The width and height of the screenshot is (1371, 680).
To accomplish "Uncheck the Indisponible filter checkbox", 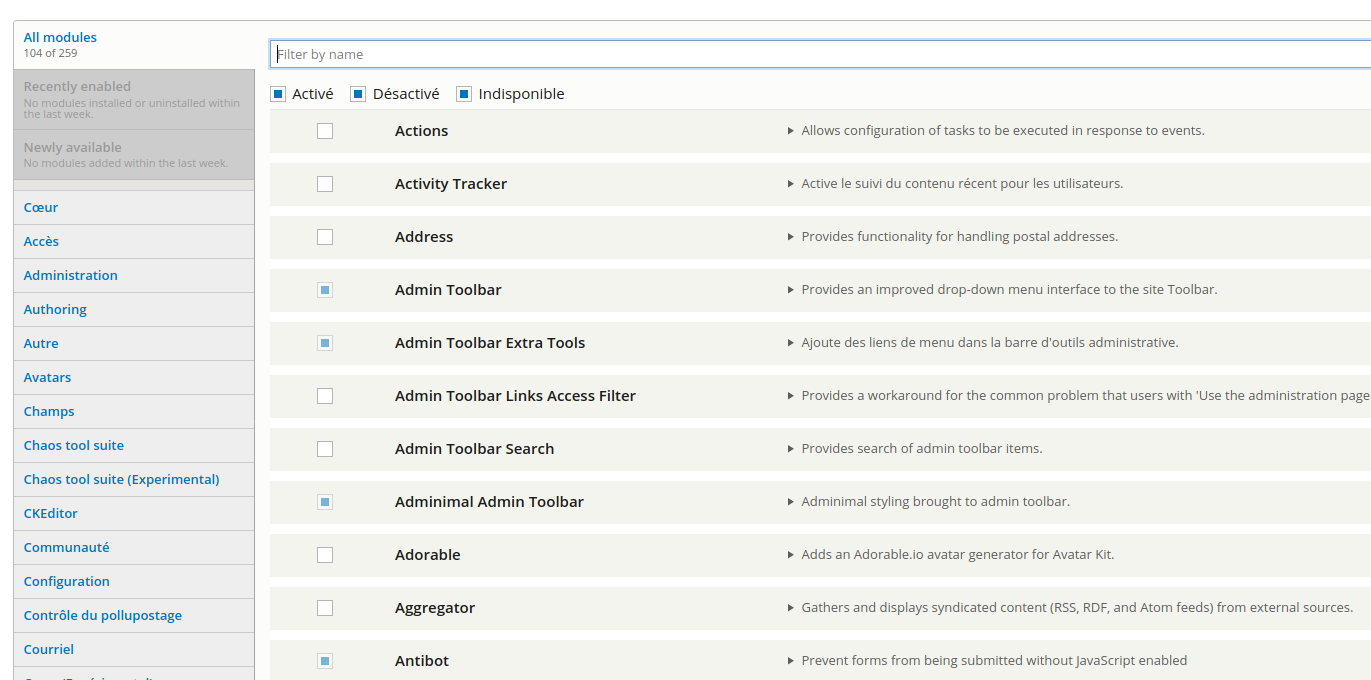I will tap(464, 94).
